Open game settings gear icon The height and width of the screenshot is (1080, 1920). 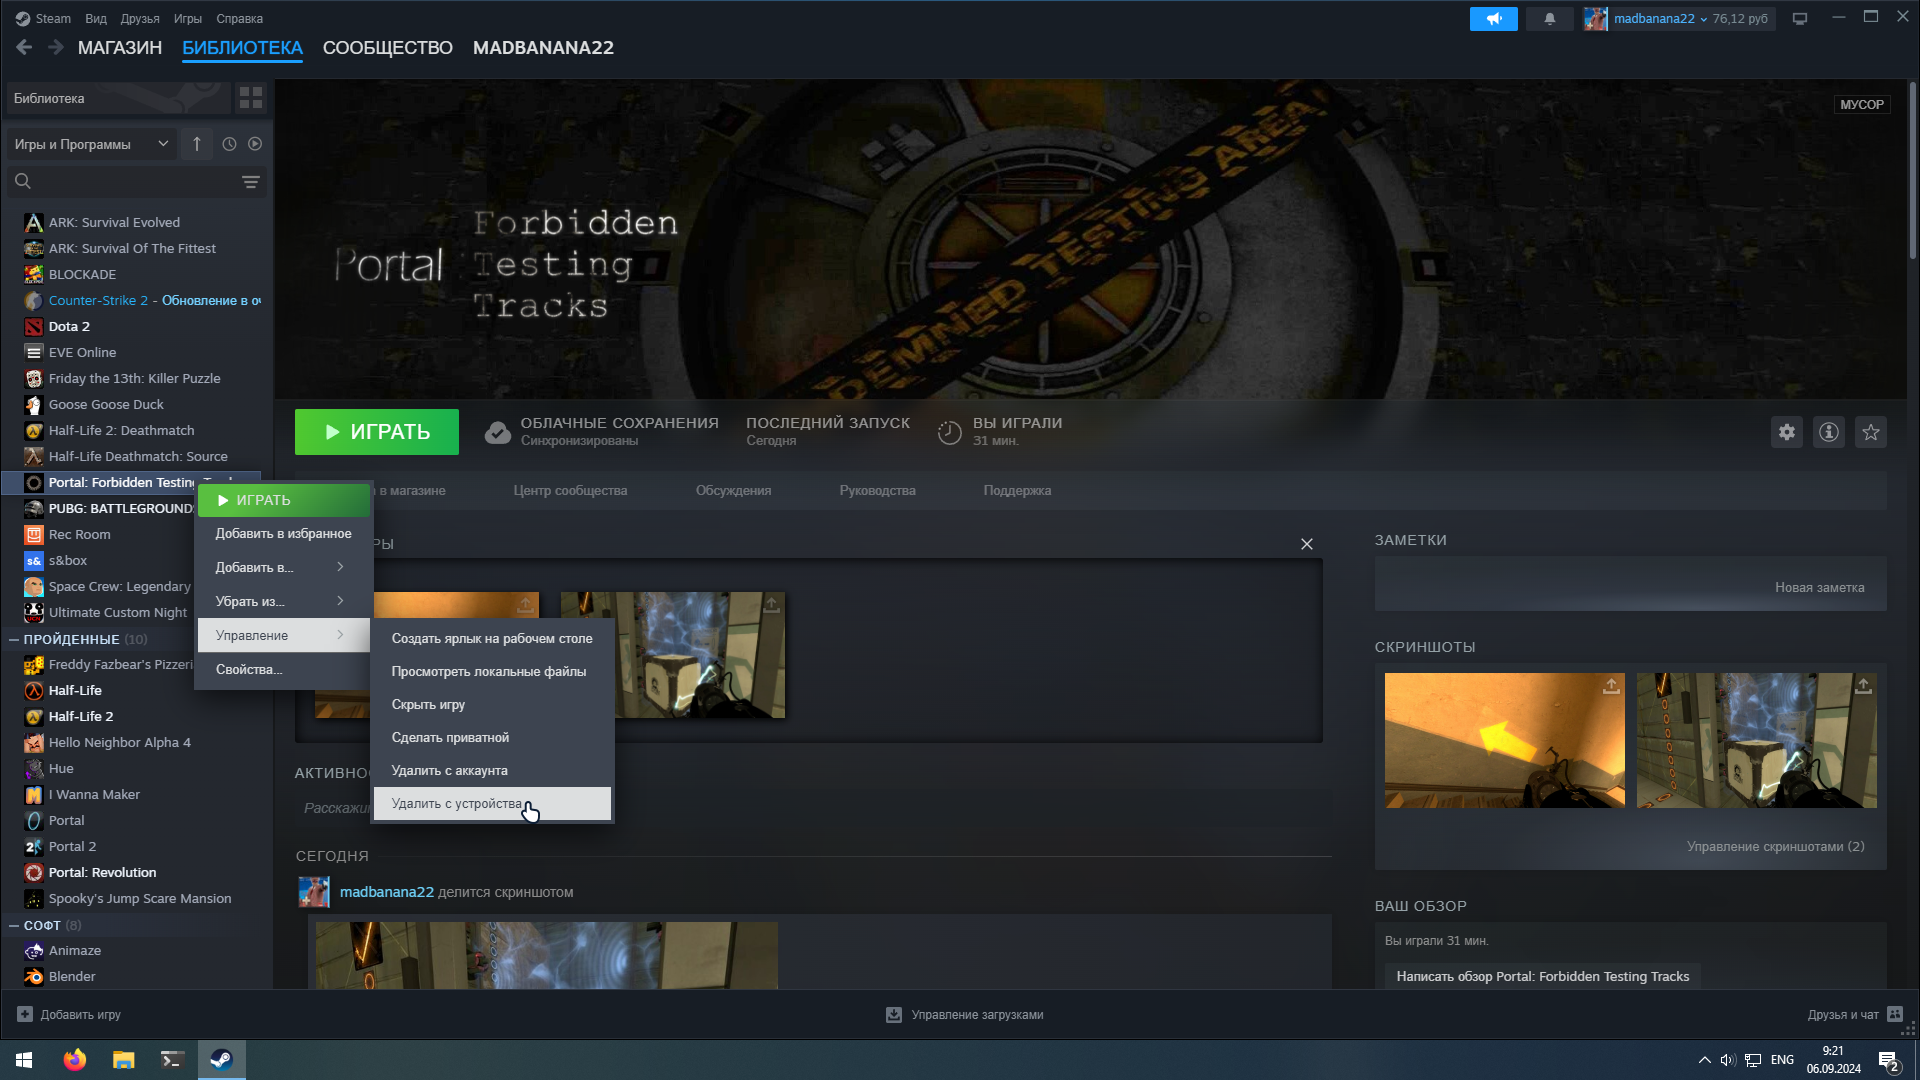click(1787, 432)
